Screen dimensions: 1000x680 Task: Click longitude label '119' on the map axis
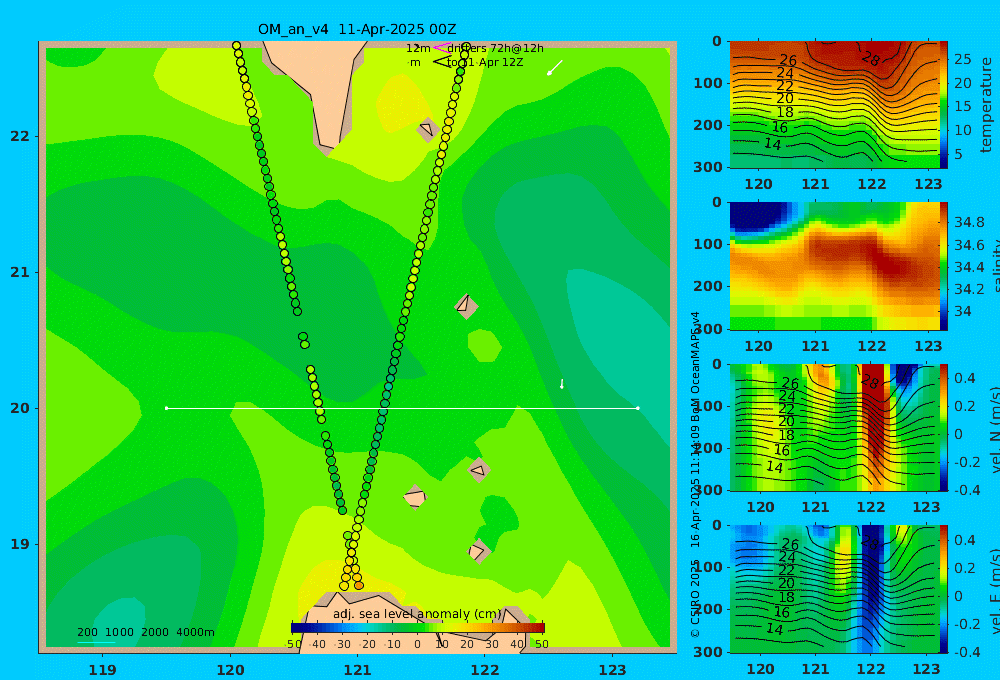(x=102, y=670)
